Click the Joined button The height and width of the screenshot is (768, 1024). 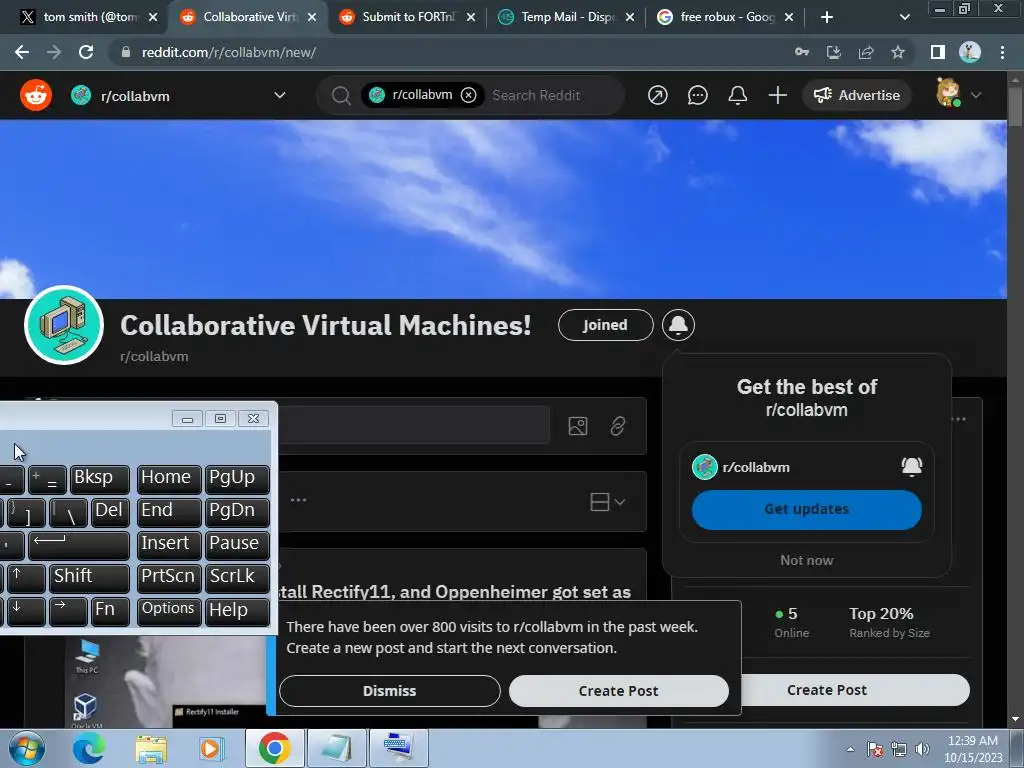(605, 325)
